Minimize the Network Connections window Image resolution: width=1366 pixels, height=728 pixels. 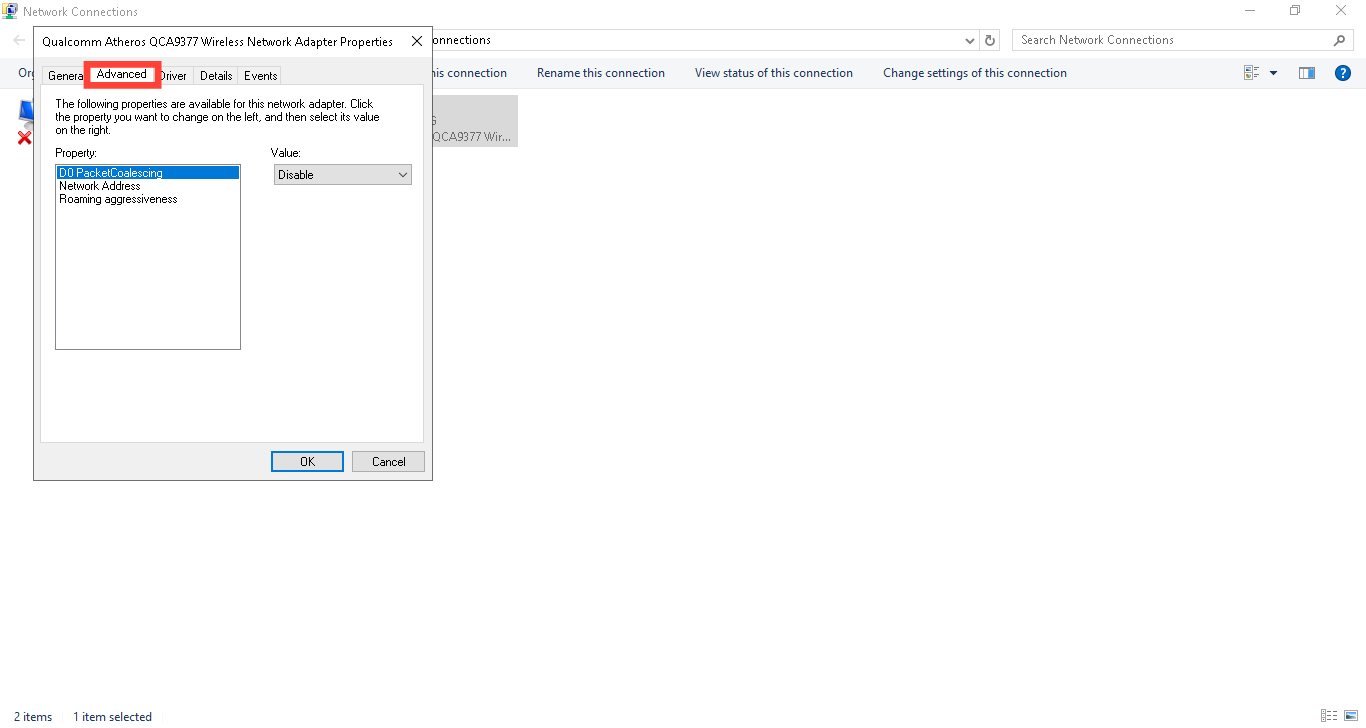pyautogui.click(x=1250, y=11)
